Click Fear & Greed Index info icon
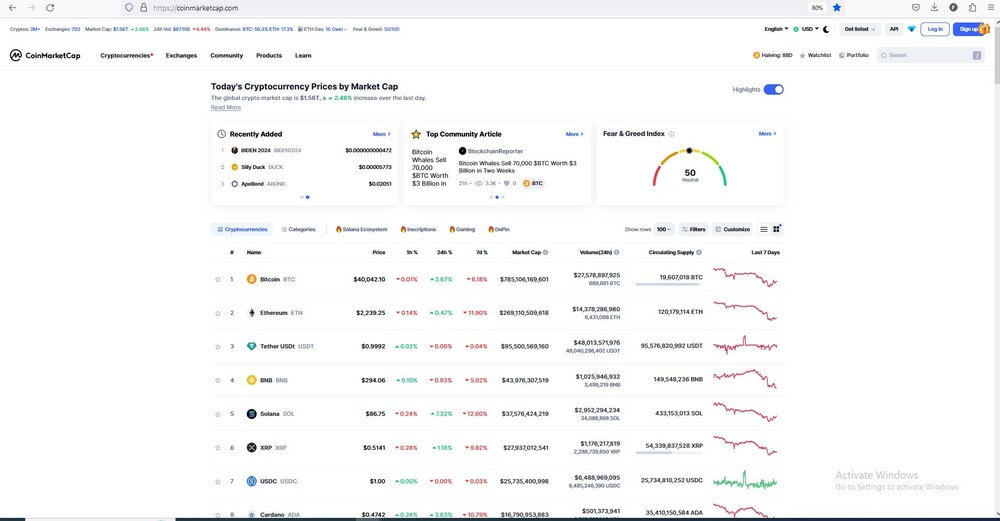This screenshot has height=521, width=1000. tap(672, 134)
